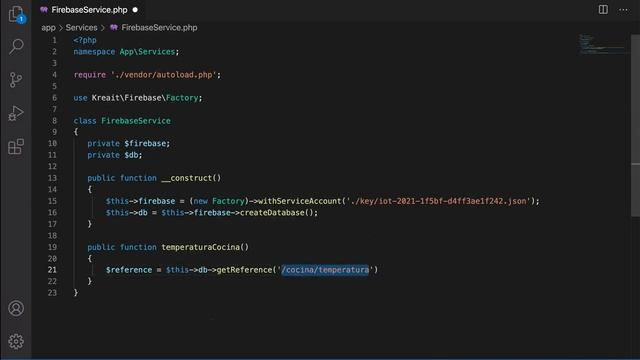Click the iot-2021 JSON key path string

pos(438,201)
